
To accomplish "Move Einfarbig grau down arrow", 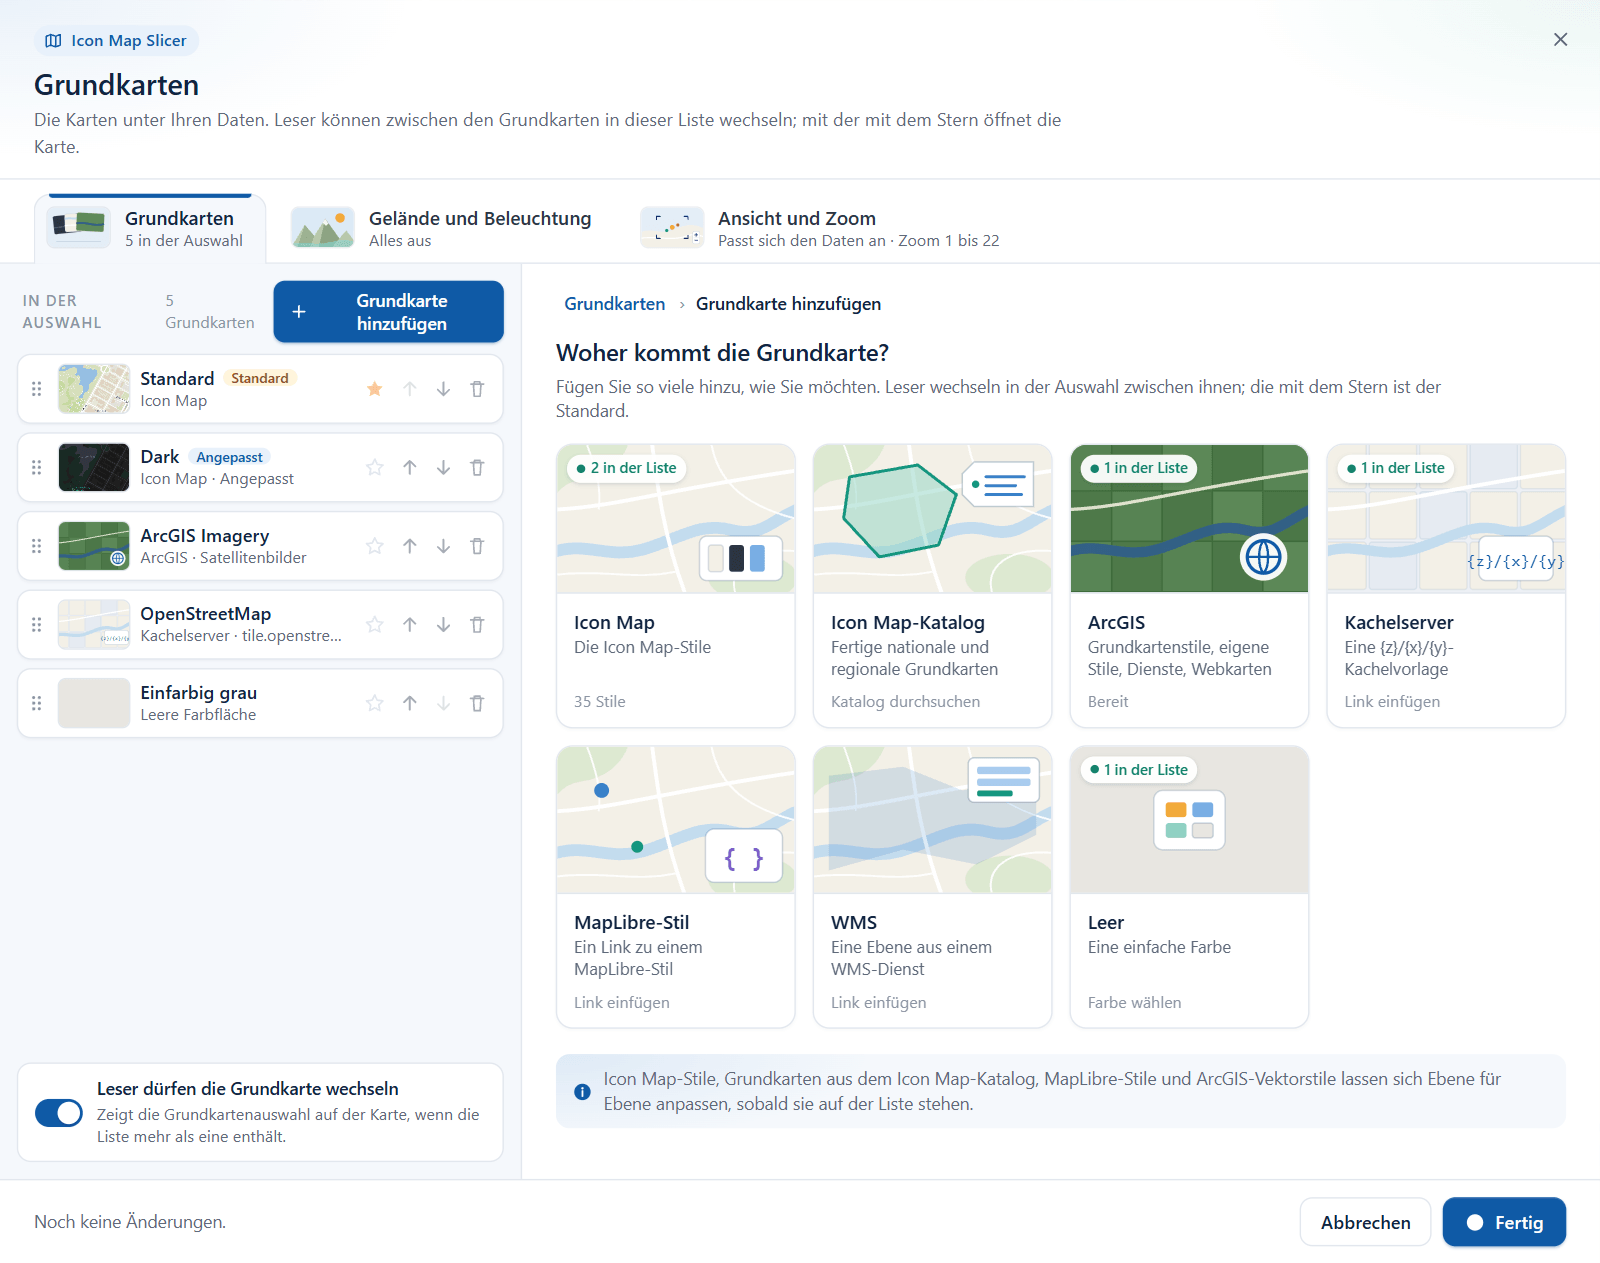I will pyautogui.click(x=443, y=703).
